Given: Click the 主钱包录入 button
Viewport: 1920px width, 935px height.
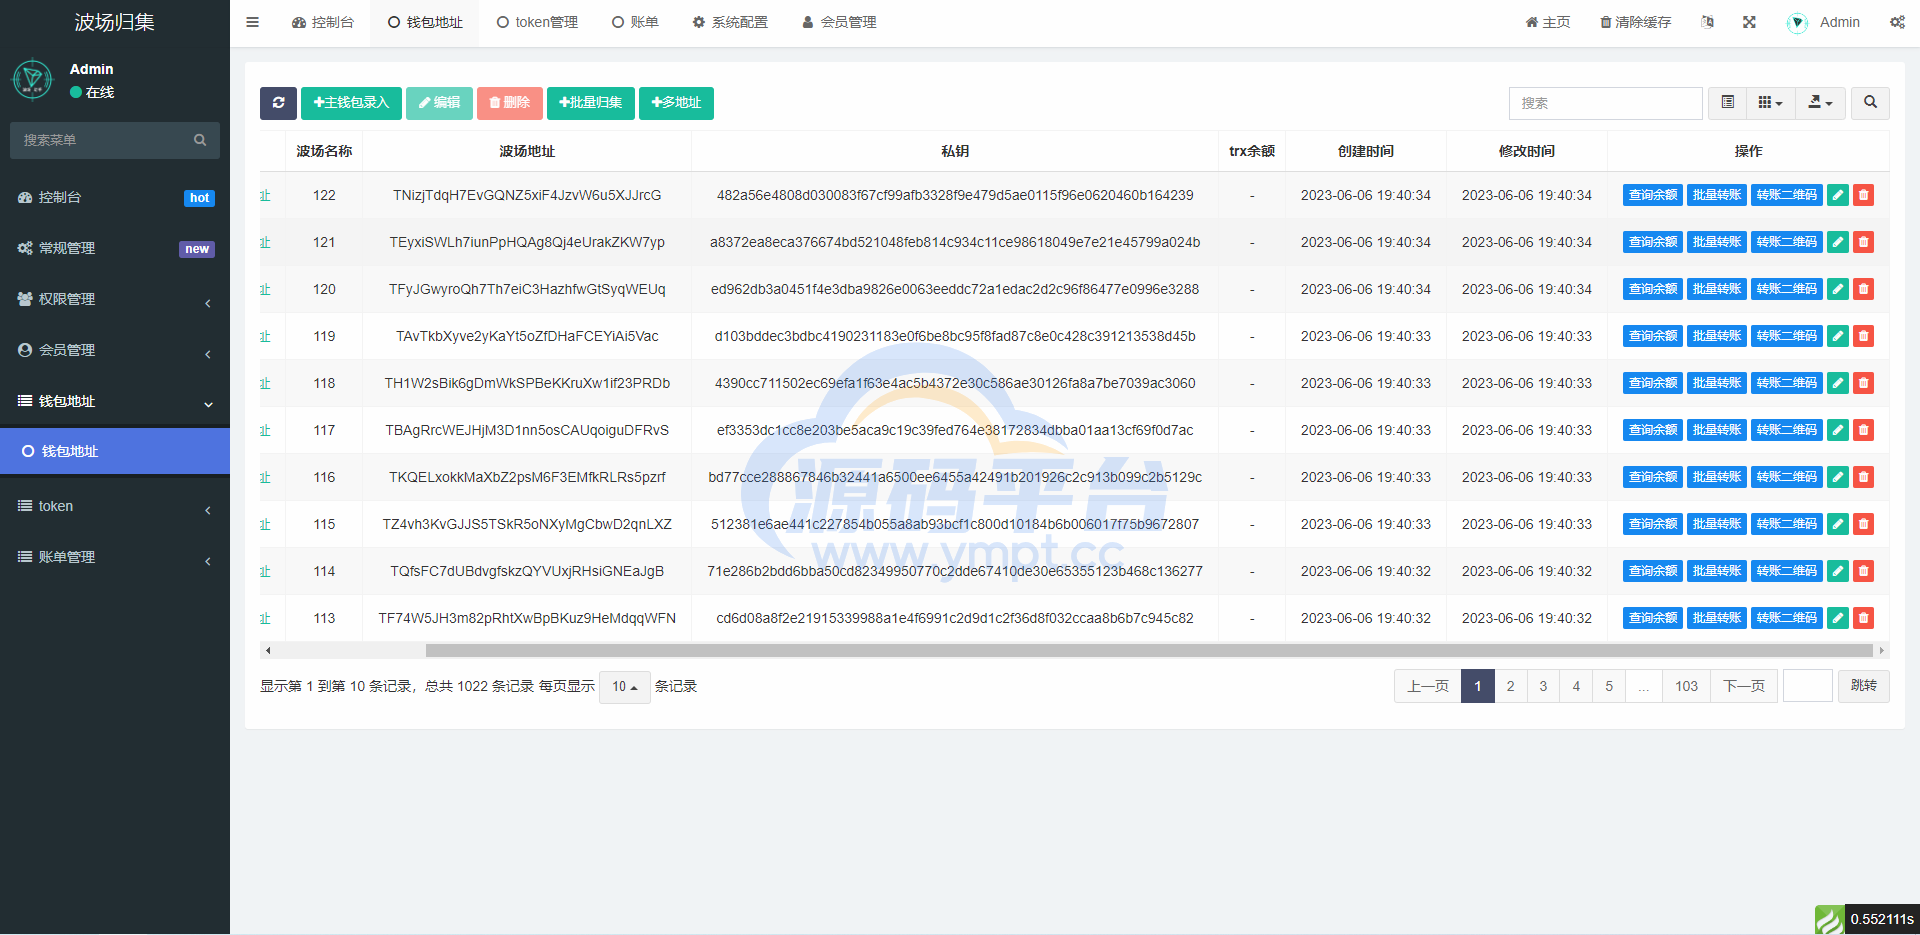Looking at the screenshot, I should click(351, 103).
